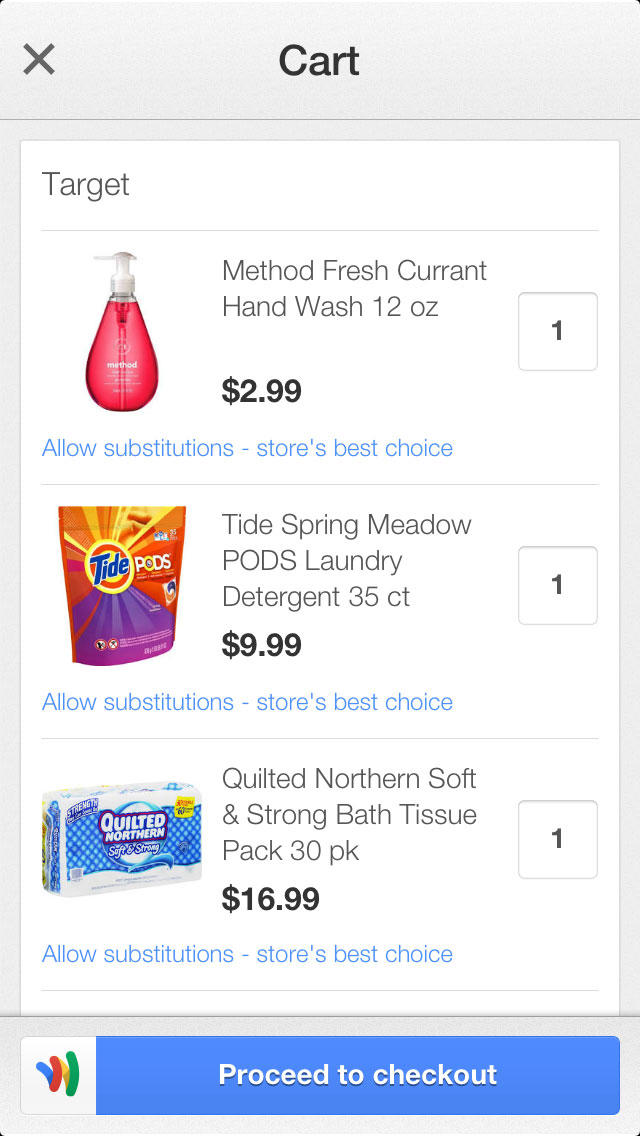The height and width of the screenshot is (1136, 640).
Task: Select the Quilted Northern quantity field
Action: pyautogui.click(x=557, y=839)
